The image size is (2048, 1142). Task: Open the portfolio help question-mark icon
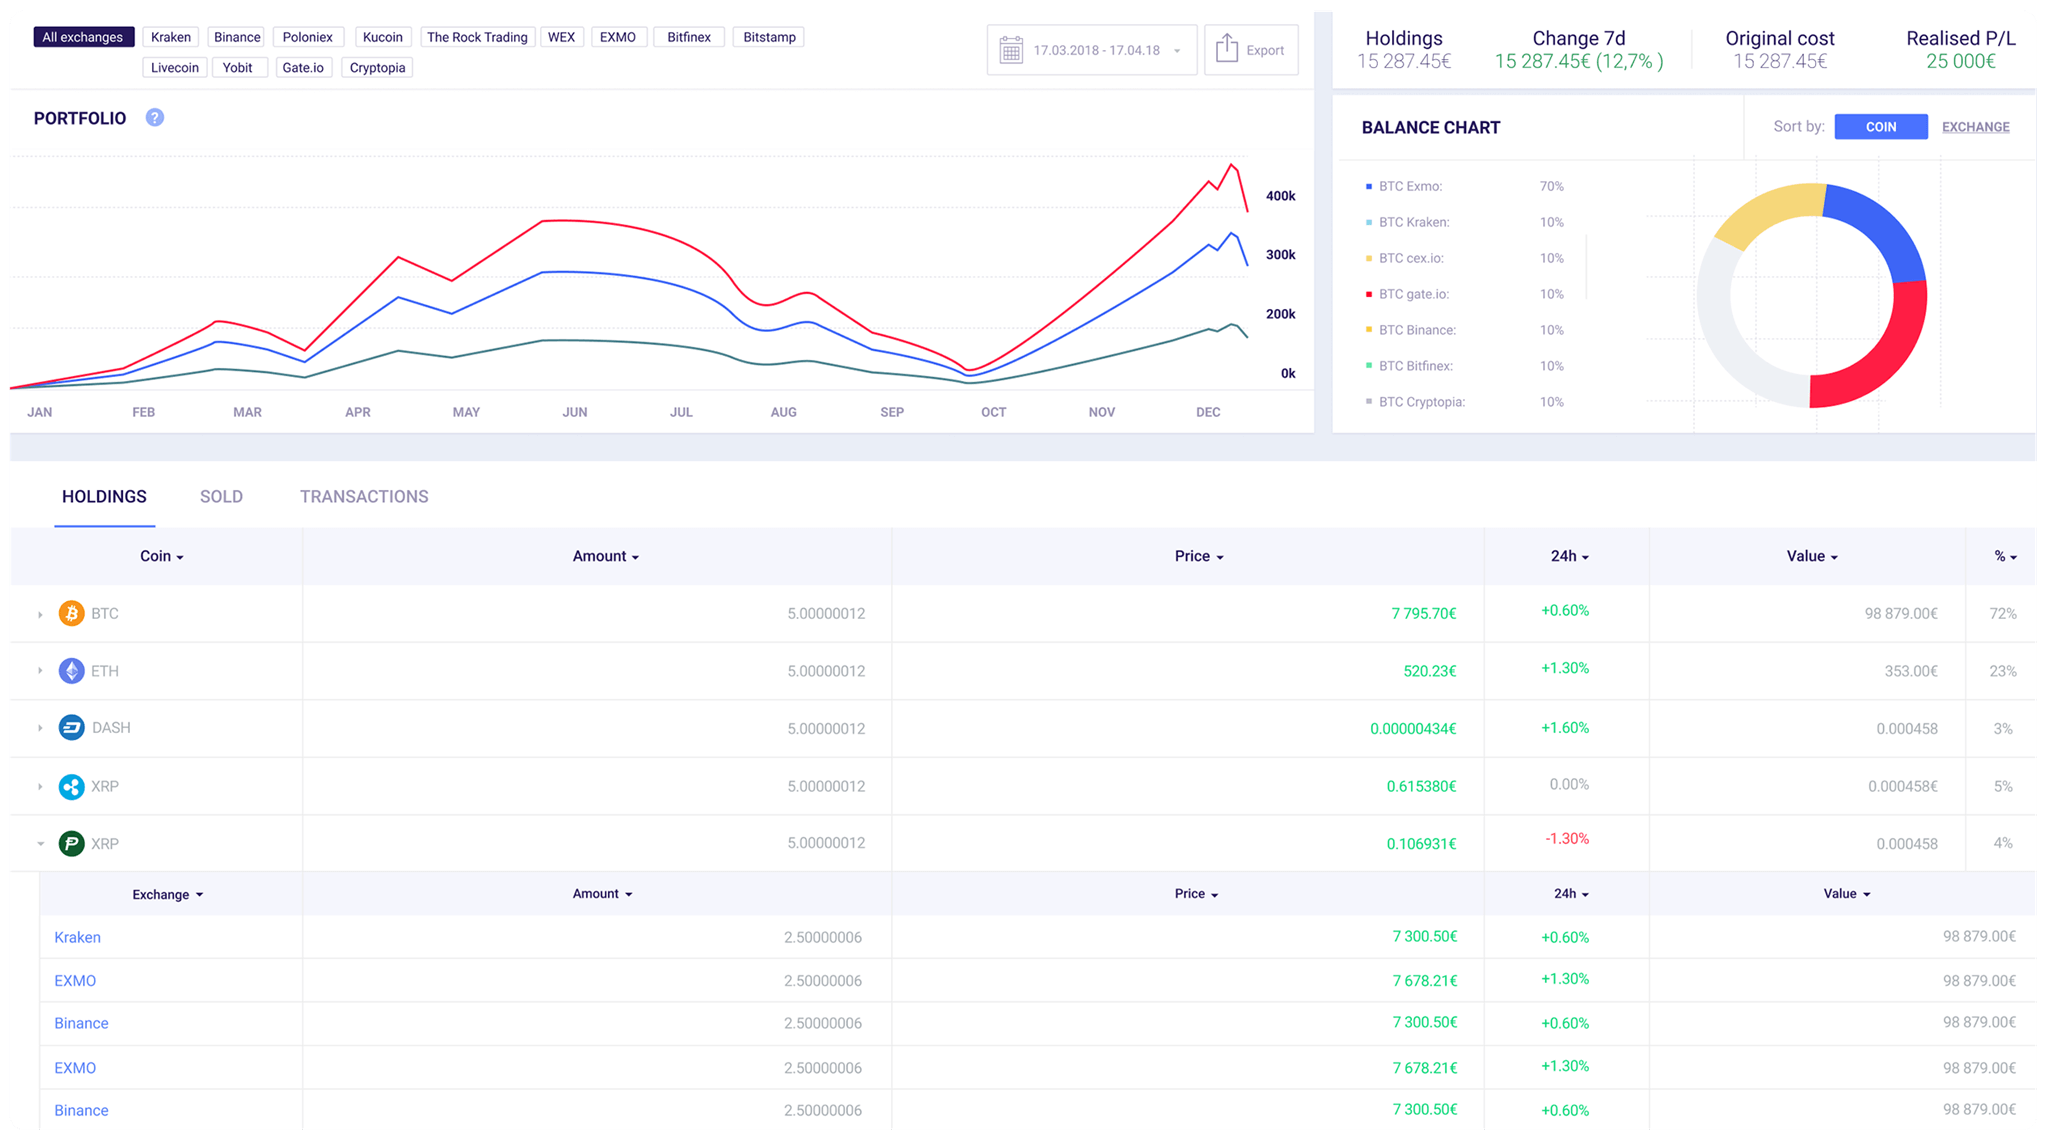(154, 118)
